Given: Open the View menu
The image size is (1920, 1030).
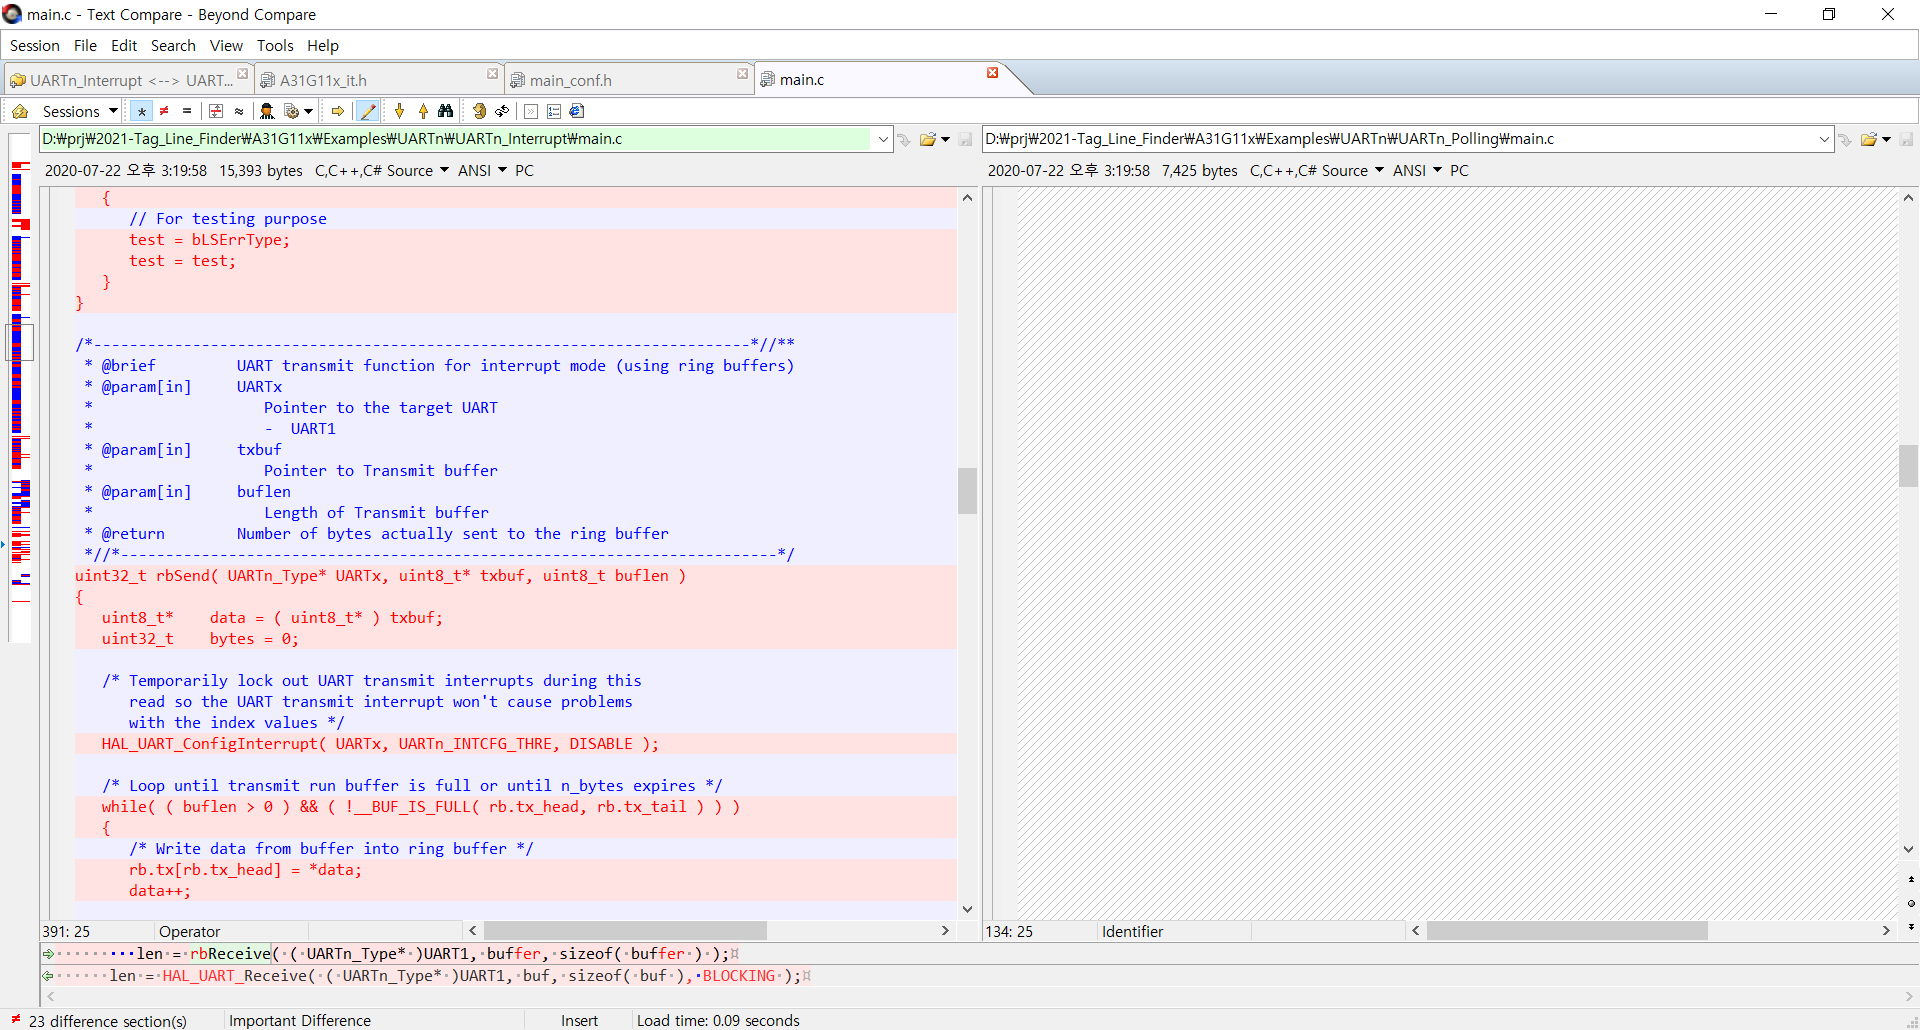Looking at the screenshot, I should [x=226, y=45].
